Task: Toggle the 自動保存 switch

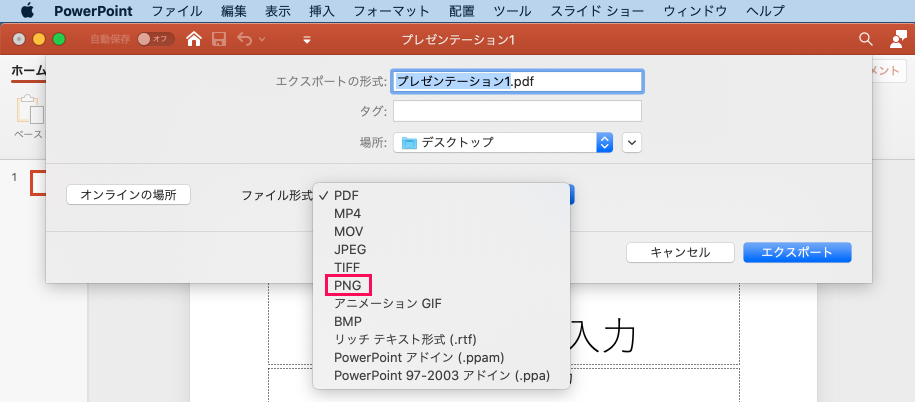Action: tap(155, 39)
